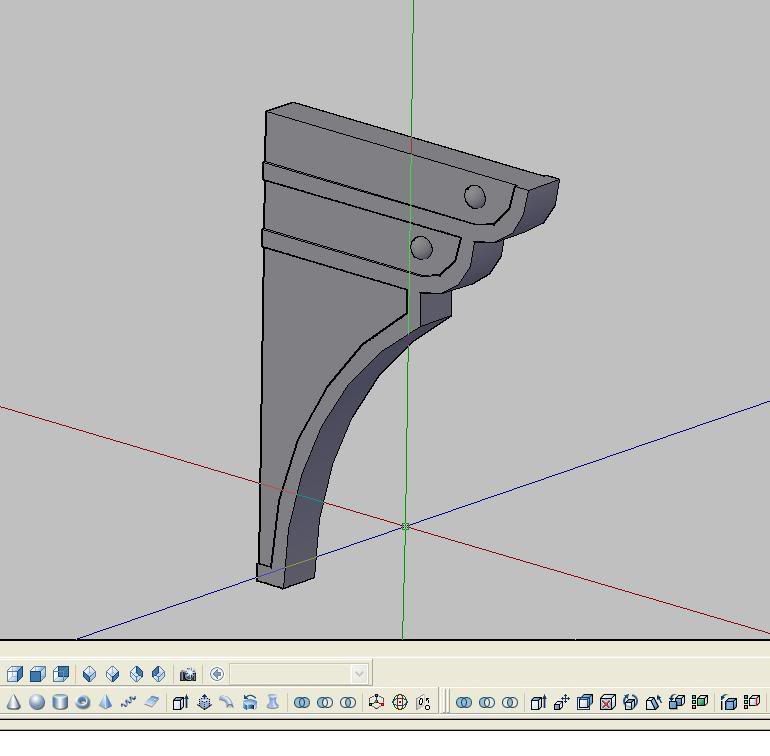Open the Create Camera tool
The width and height of the screenshot is (770, 756).
point(187,674)
